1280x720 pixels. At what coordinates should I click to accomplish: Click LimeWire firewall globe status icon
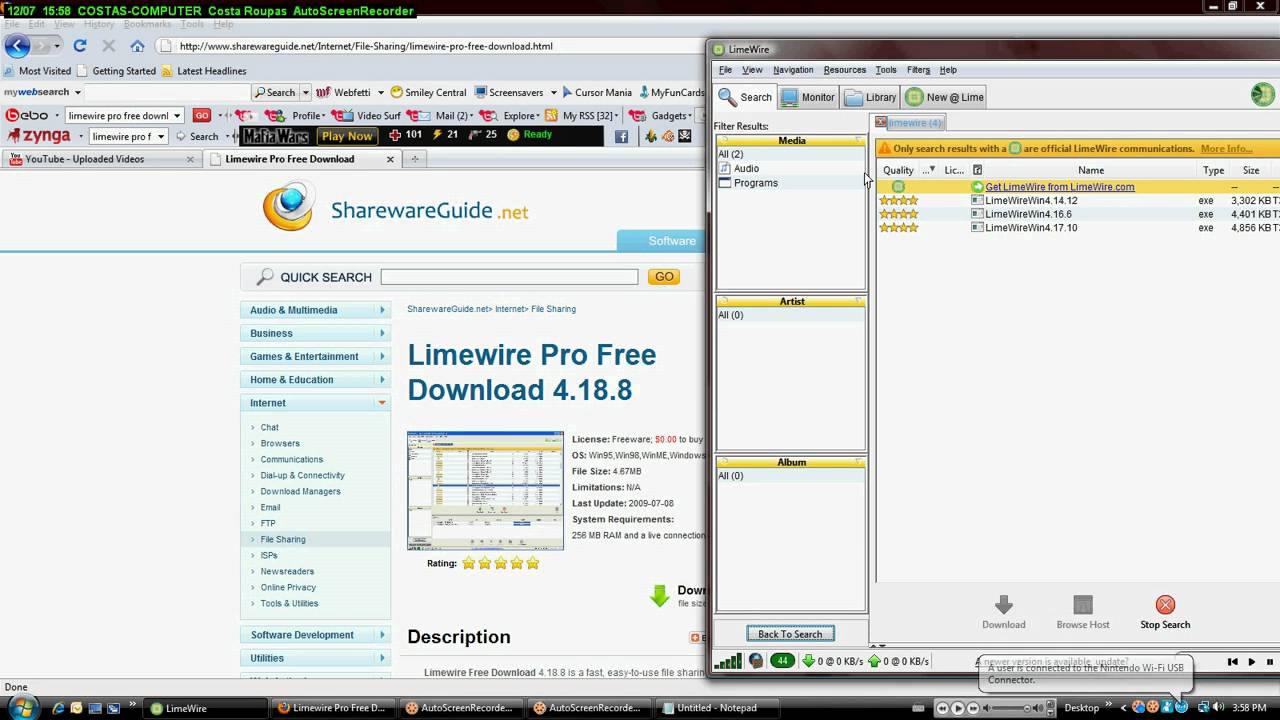coord(756,660)
